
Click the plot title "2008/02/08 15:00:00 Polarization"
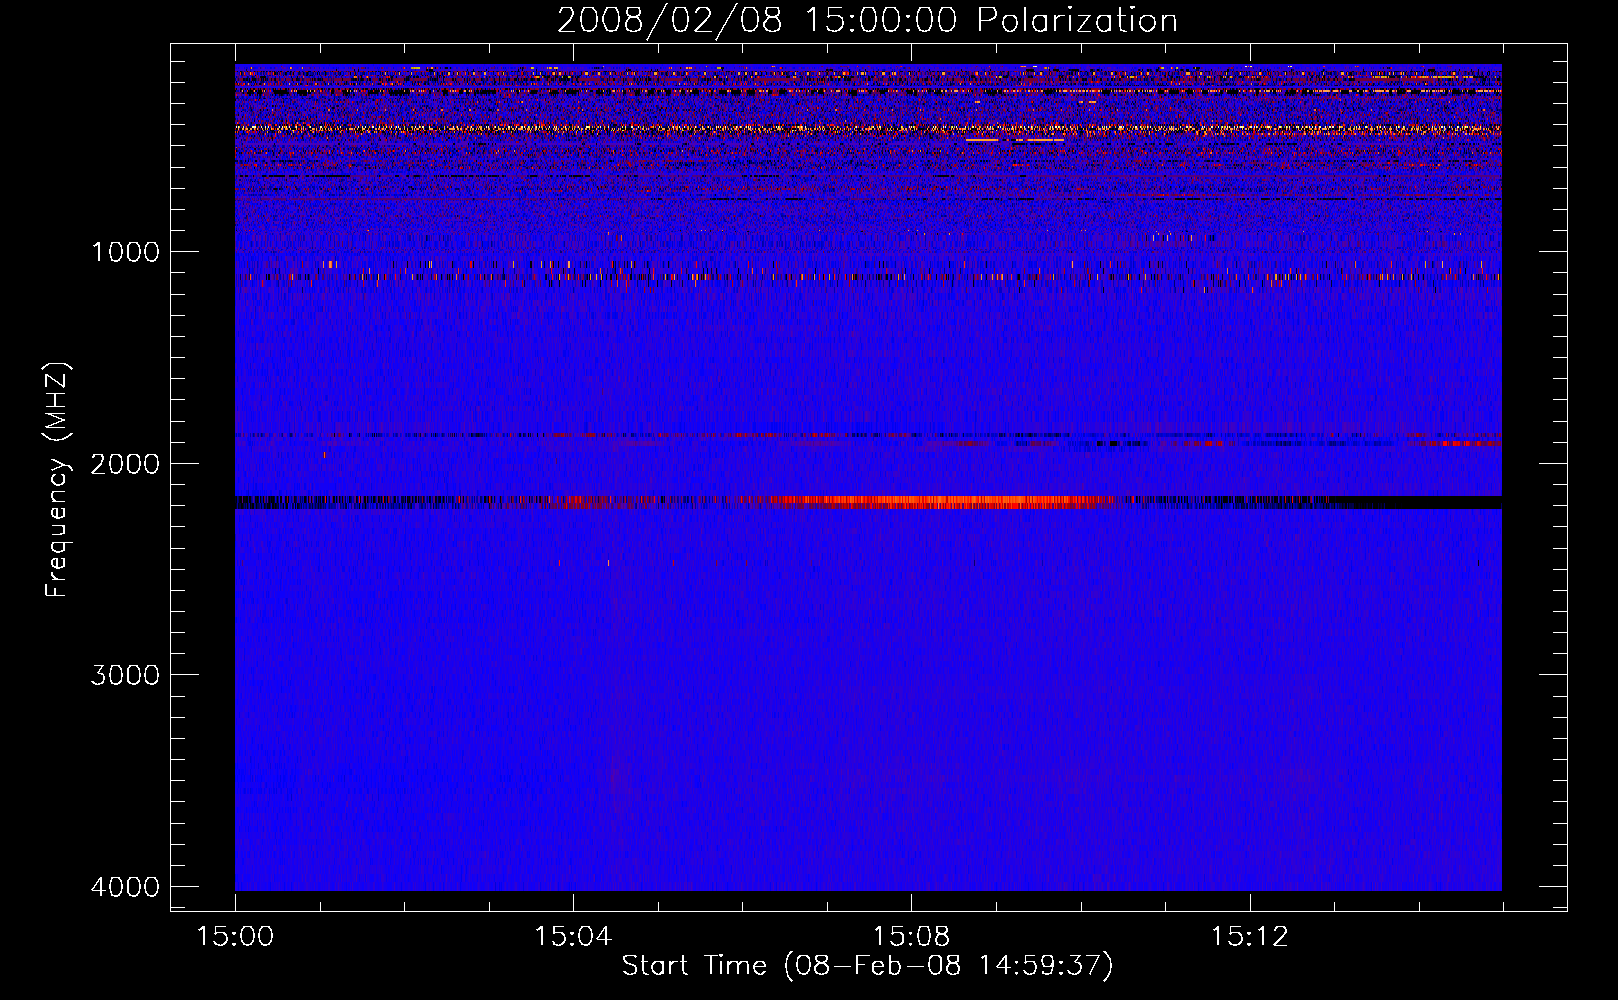(x=867, y=20)
